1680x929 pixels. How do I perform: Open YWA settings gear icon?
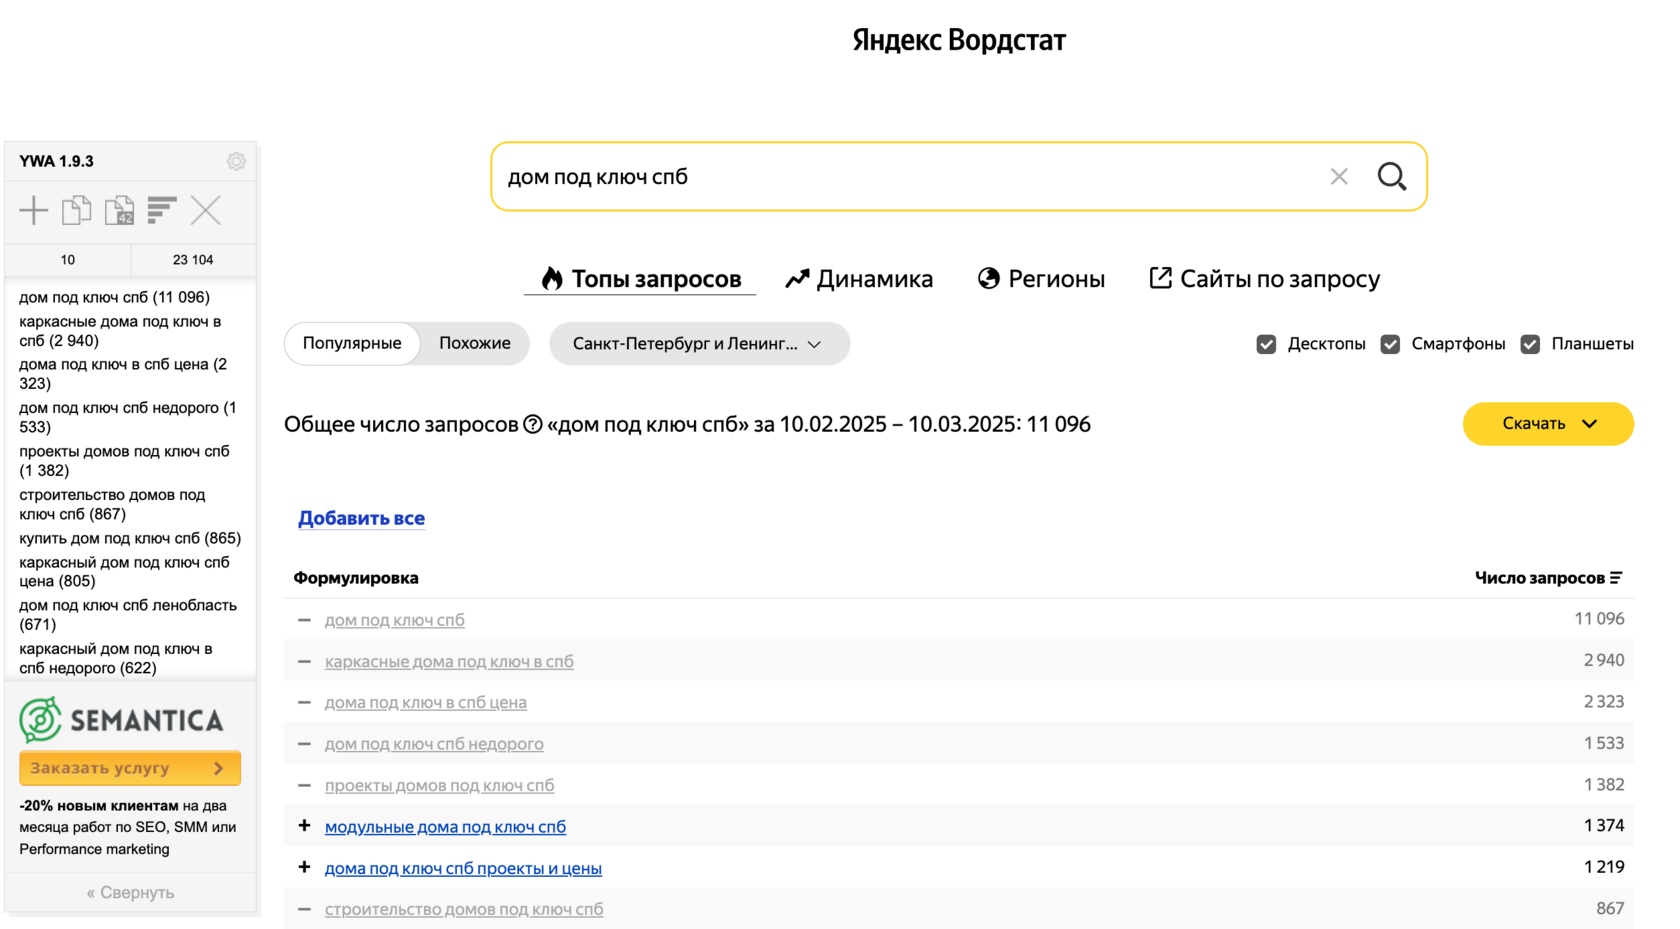point(236,161)
